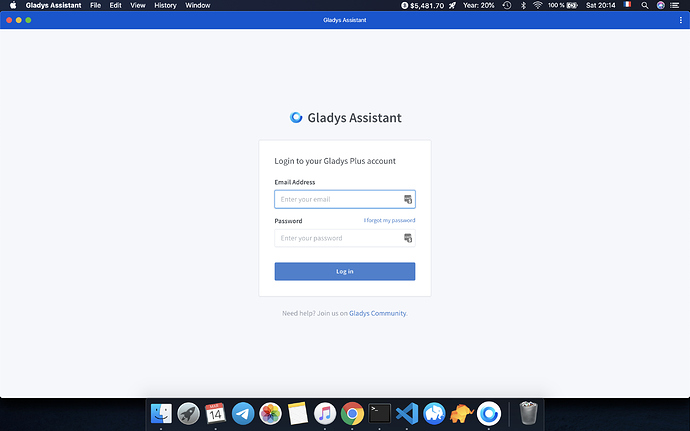This screenshot has width=690, height=431.
Task: Click the Wi-Fi status icon
Action: pyautogui.click(x=537, y=5)
